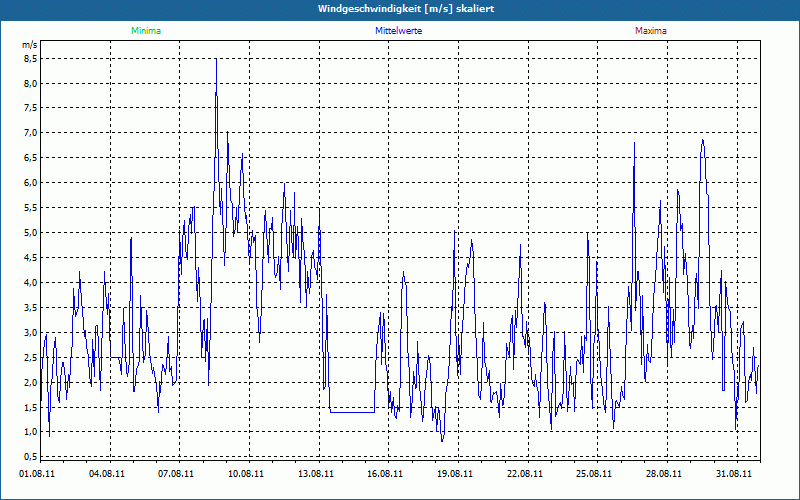800x500 pixels.
Task: Select the 5,0 y-axis value
Action: coord(31,233)
